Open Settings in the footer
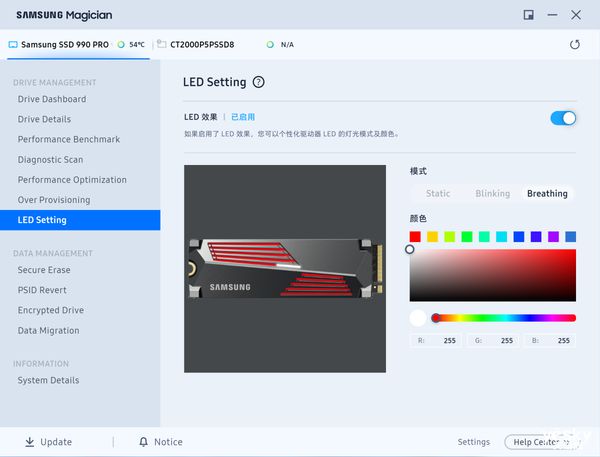This screenshot has width=600, height=457. coord(474,442)
